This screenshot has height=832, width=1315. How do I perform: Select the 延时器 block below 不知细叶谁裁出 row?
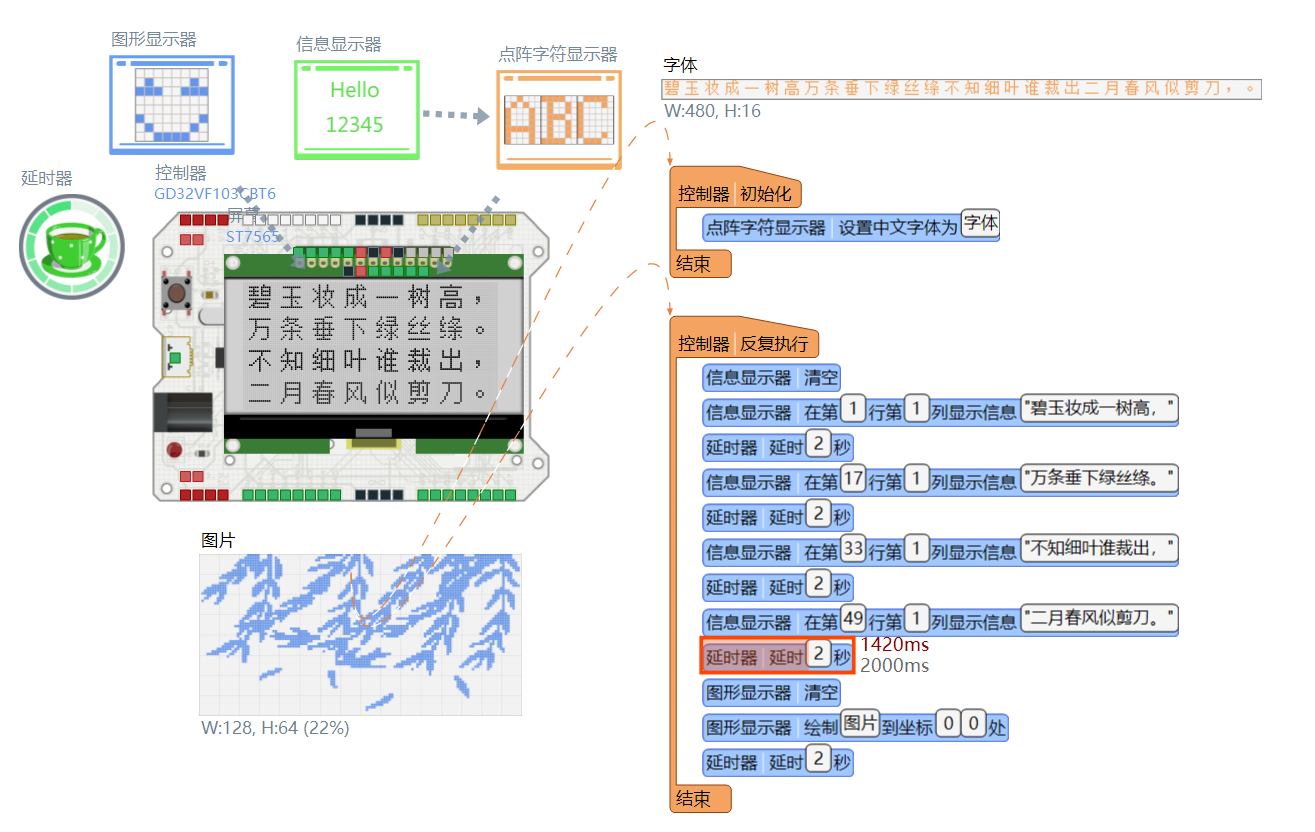[x=778, y=586]
